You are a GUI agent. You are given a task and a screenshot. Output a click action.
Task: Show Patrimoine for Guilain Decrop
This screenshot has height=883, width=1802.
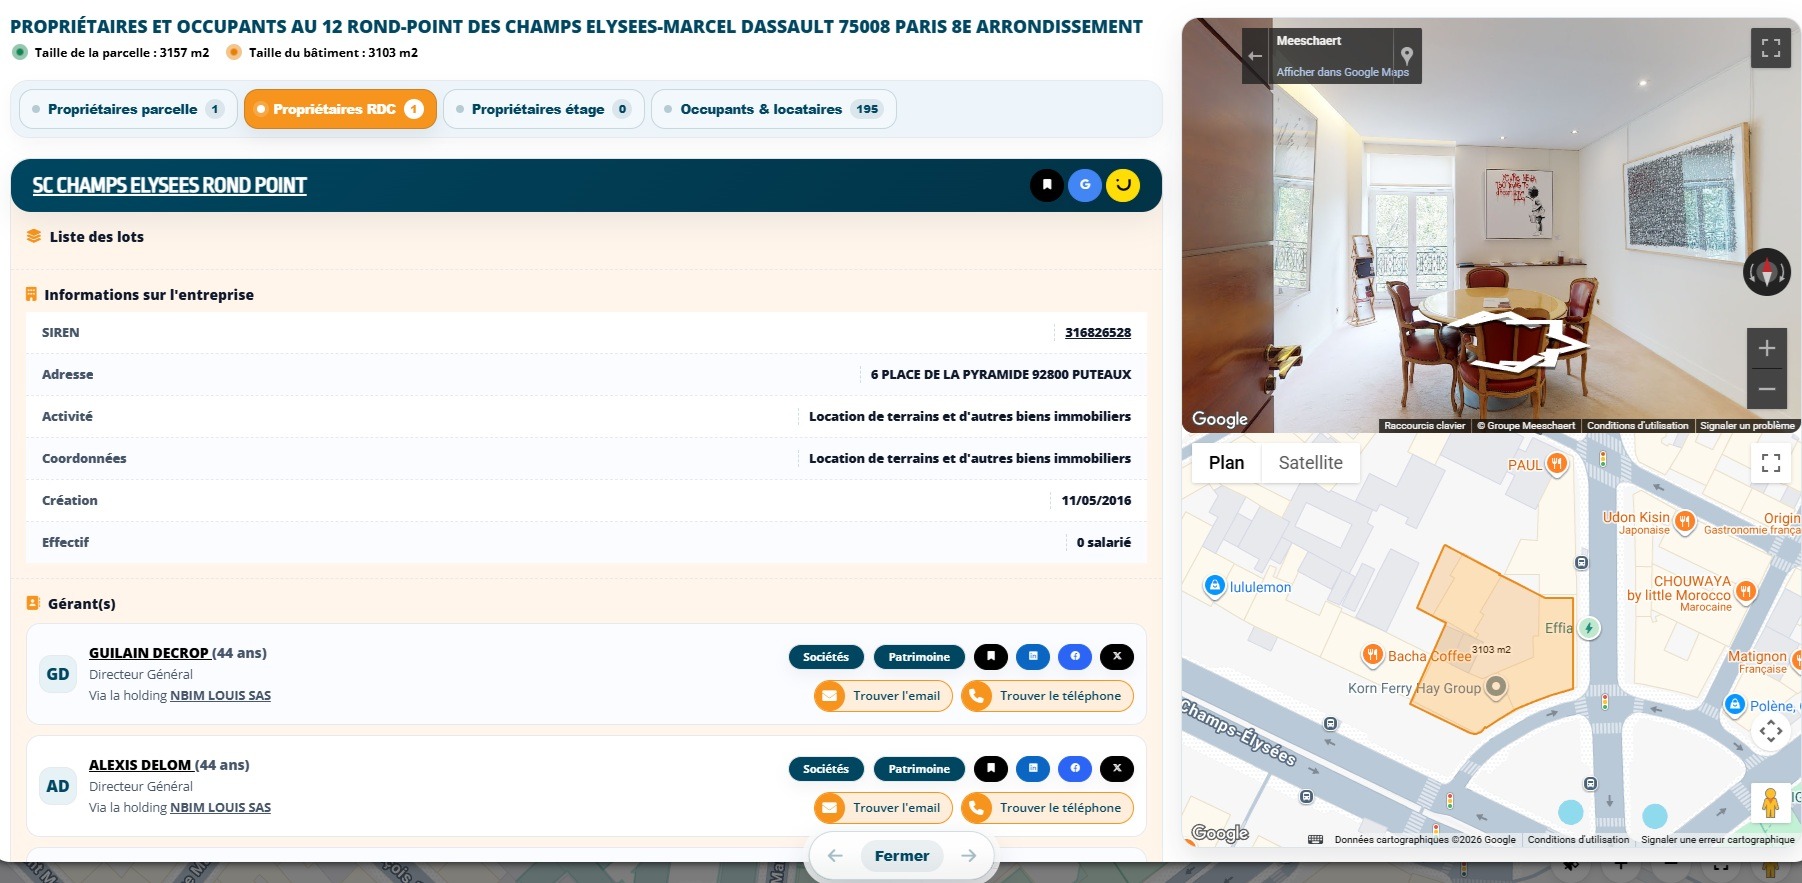919,657
